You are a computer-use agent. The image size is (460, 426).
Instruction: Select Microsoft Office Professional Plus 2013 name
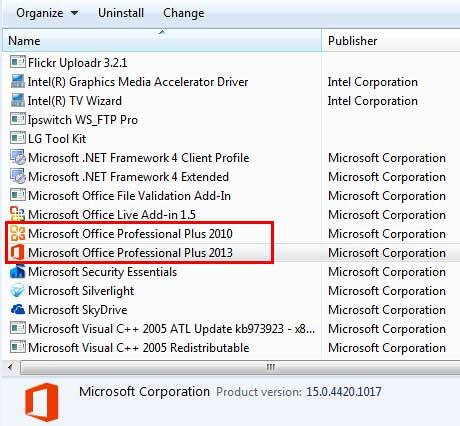tap(130, 253)
